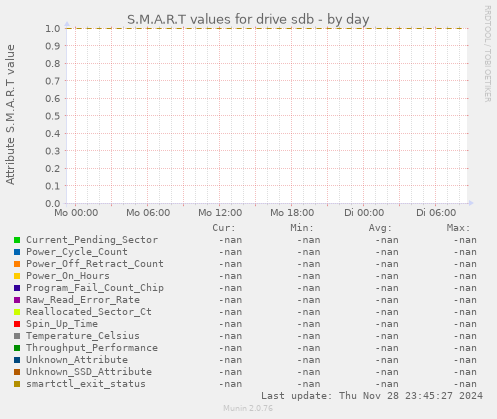
Task: Select the Power_Off_Retract_Count legend label
Action: click(95, 264)
